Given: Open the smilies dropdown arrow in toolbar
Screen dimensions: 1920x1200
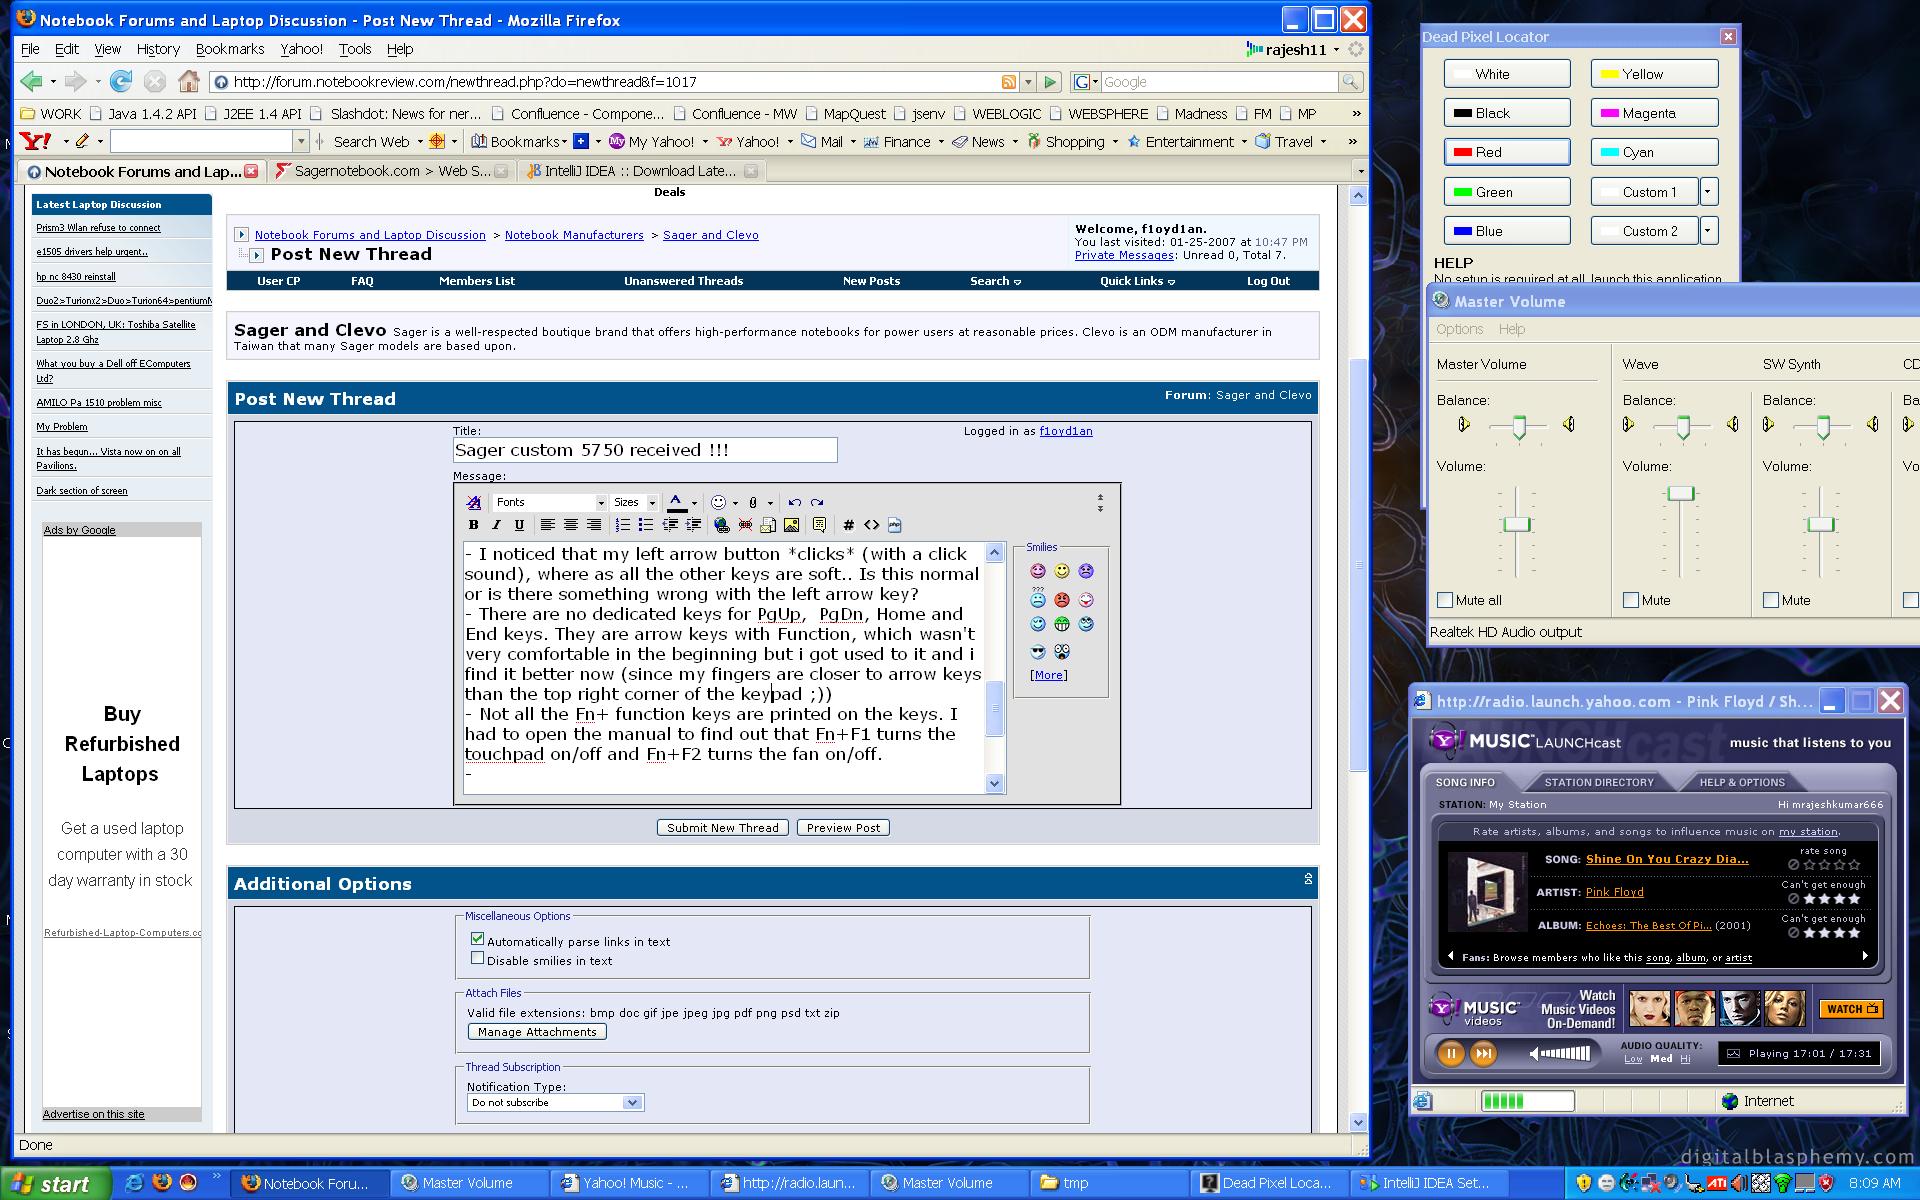Looking at the screenshot, I should point(735,503).
